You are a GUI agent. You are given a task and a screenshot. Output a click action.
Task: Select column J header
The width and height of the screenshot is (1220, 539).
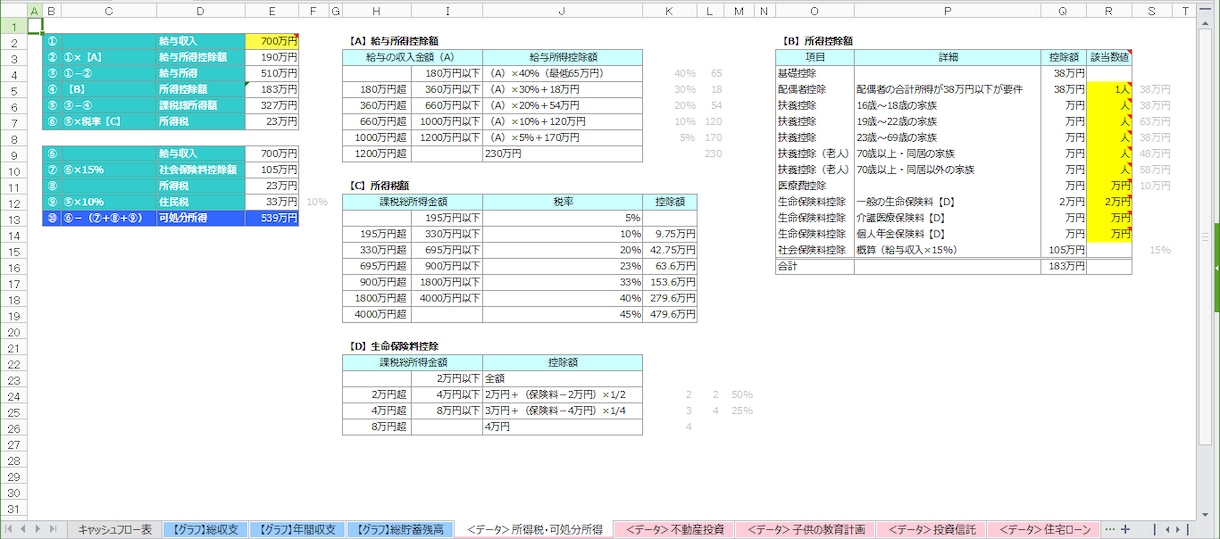coord(562,10)
